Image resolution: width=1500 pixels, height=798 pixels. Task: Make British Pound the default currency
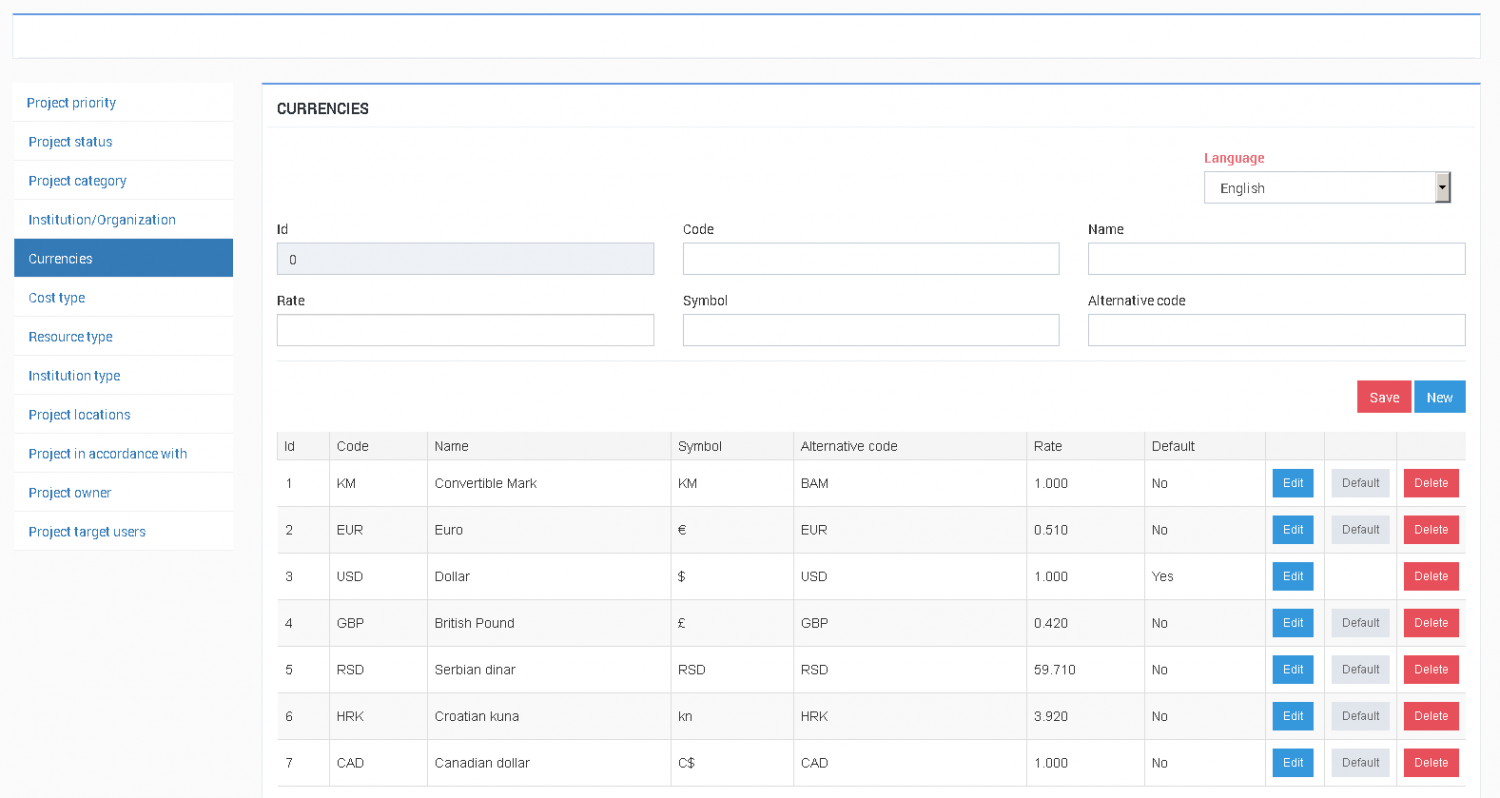1359,622
